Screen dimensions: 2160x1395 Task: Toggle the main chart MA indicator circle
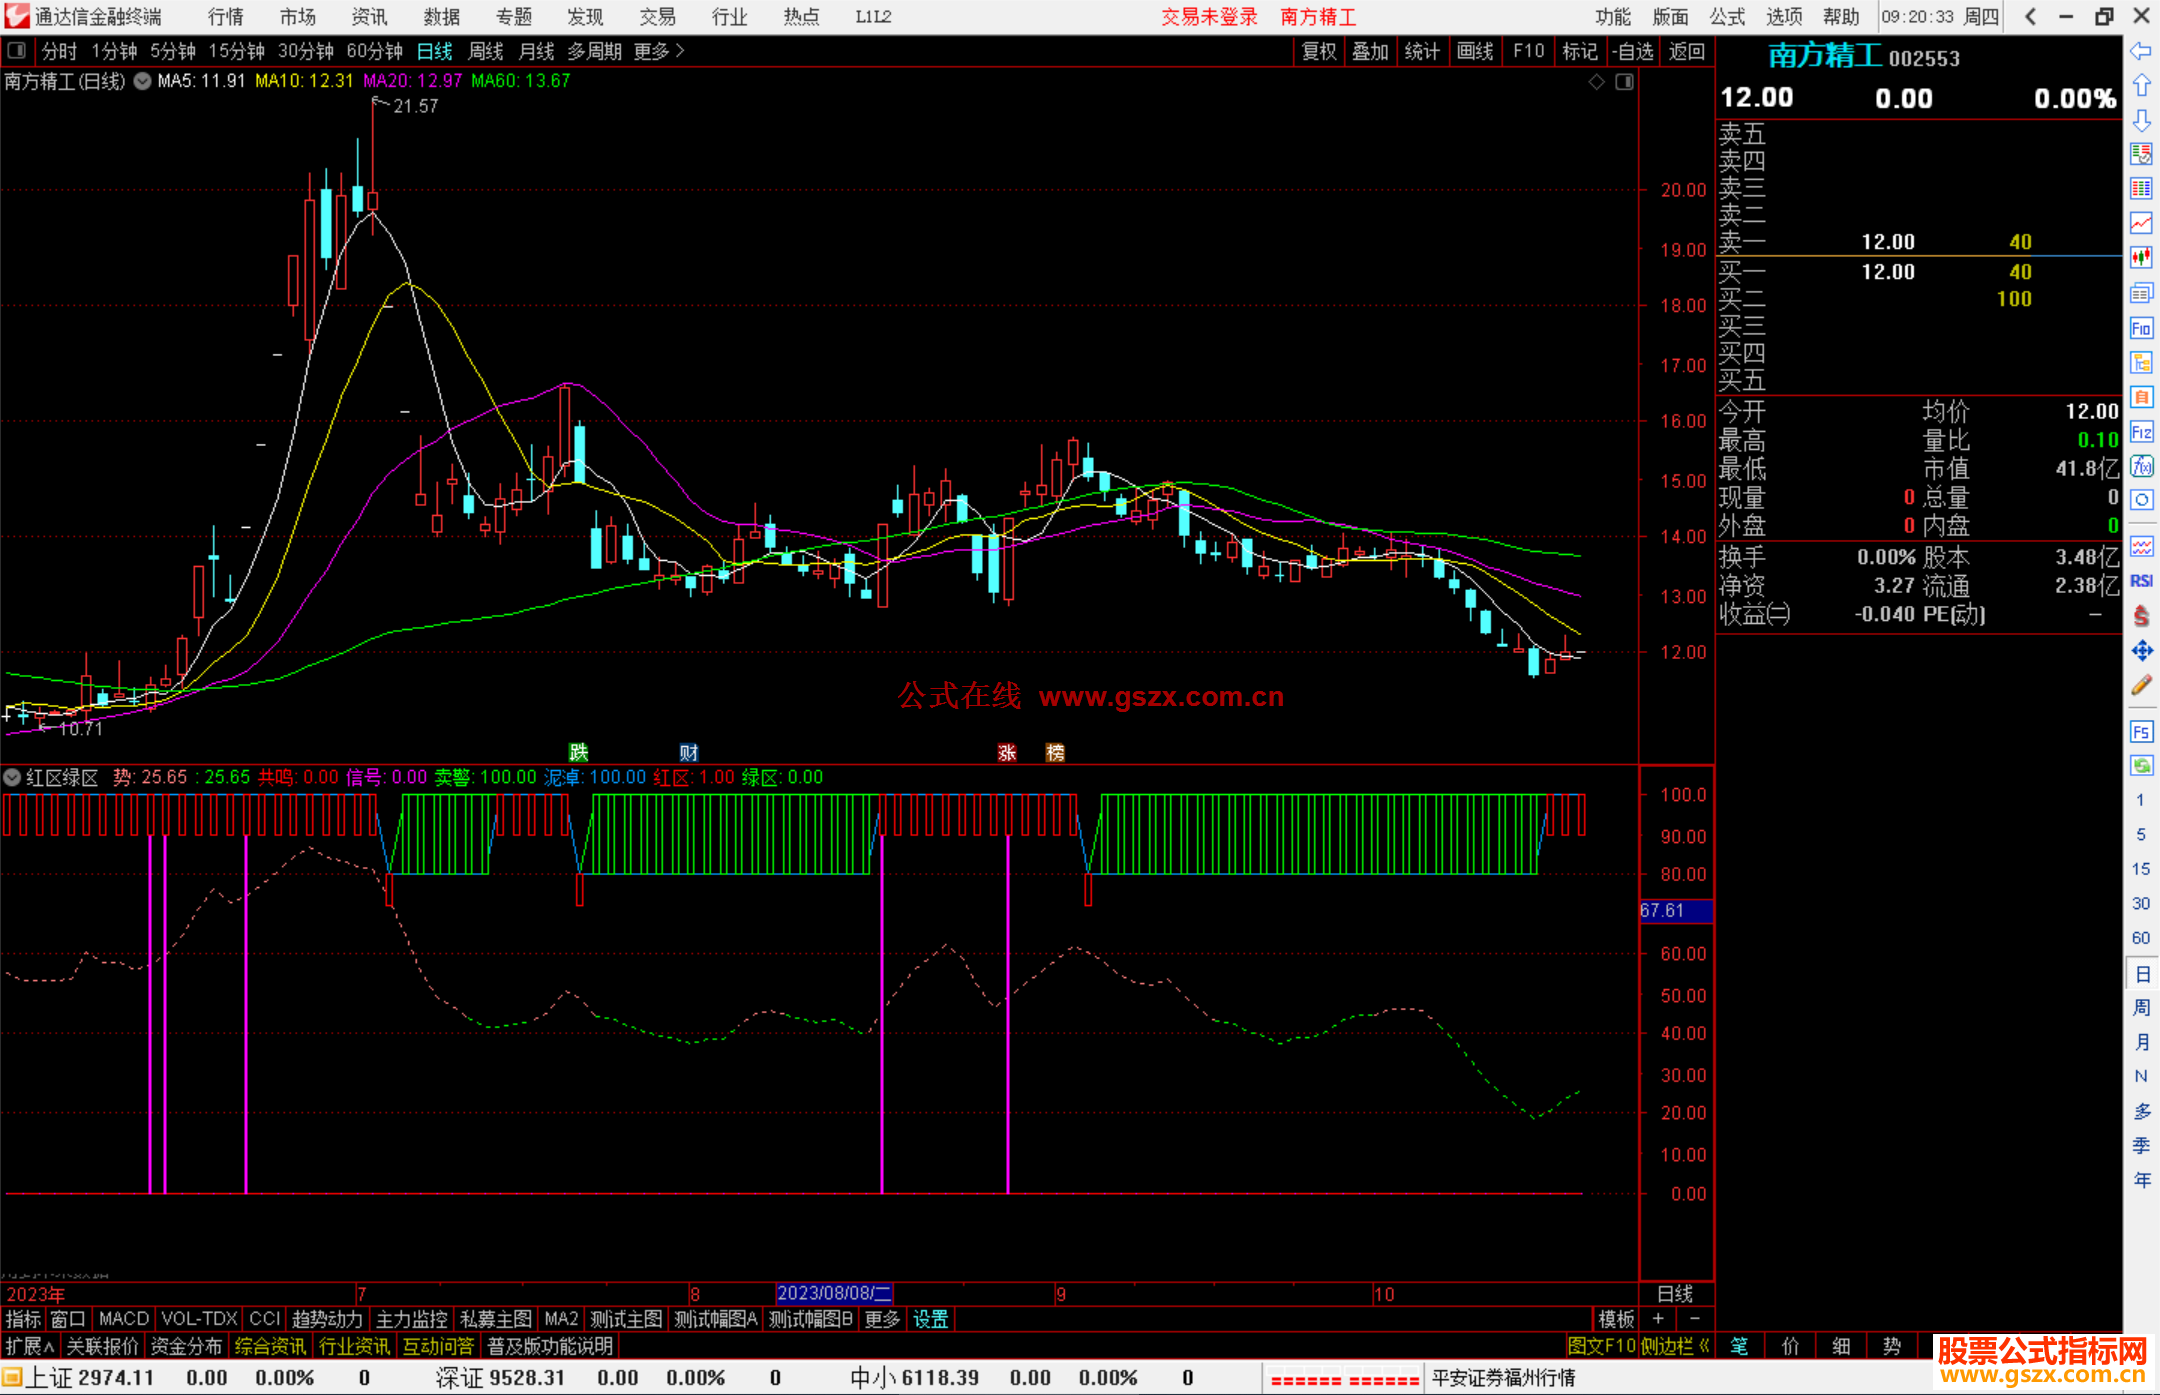coord(142,81)
